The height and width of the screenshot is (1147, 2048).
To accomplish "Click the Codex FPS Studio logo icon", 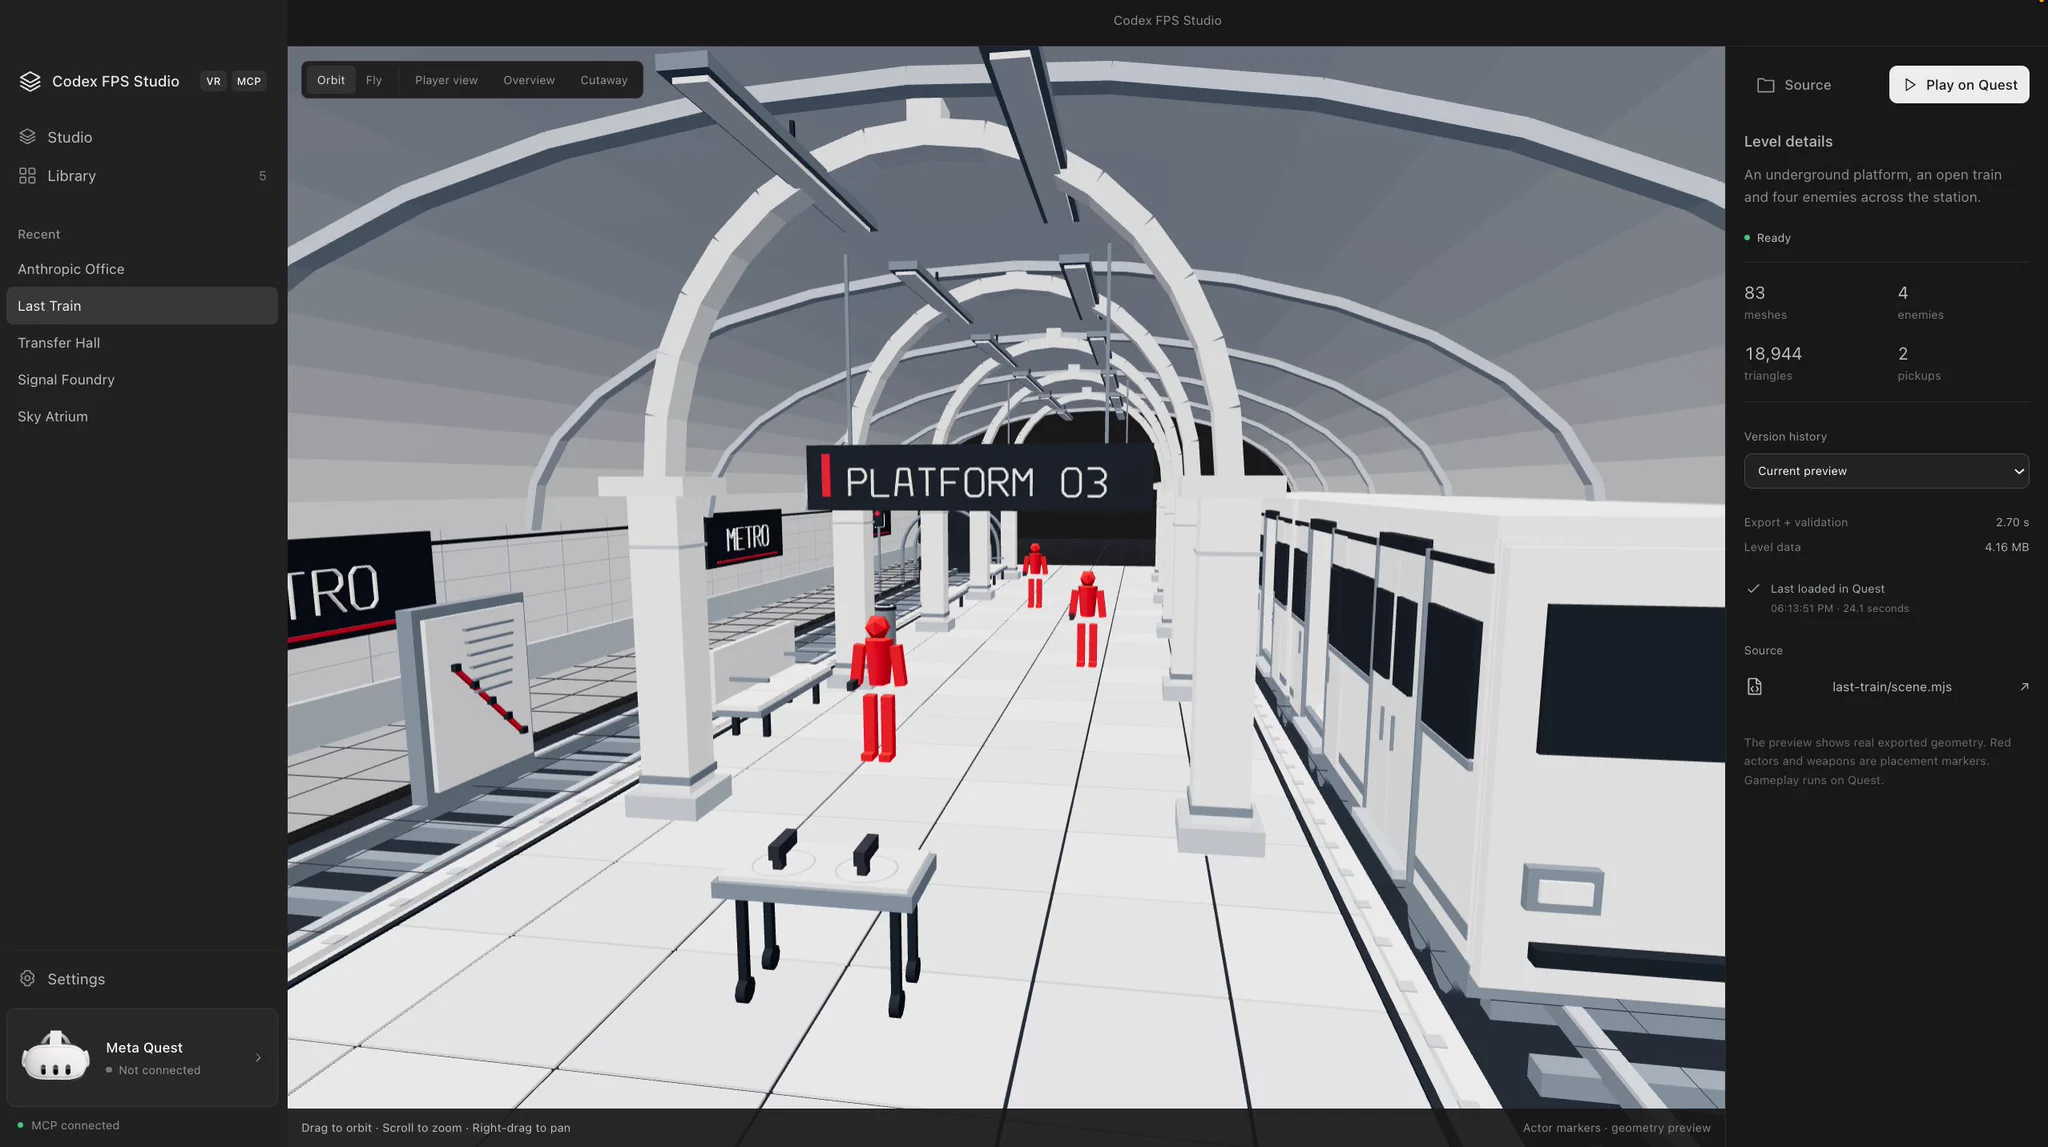I will click(30, 81).
